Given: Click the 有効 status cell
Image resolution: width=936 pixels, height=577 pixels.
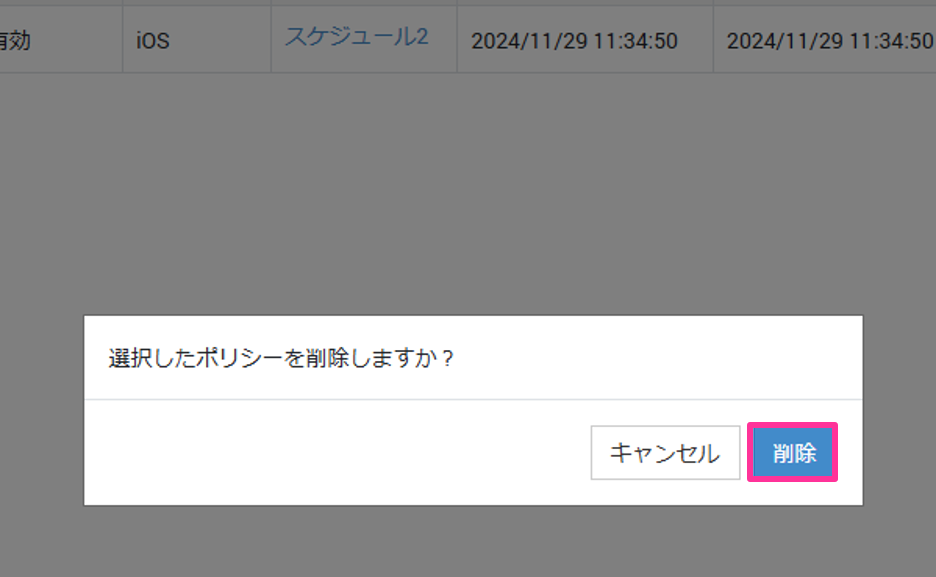Looking at the screenshot, I should tap(61, 40).
